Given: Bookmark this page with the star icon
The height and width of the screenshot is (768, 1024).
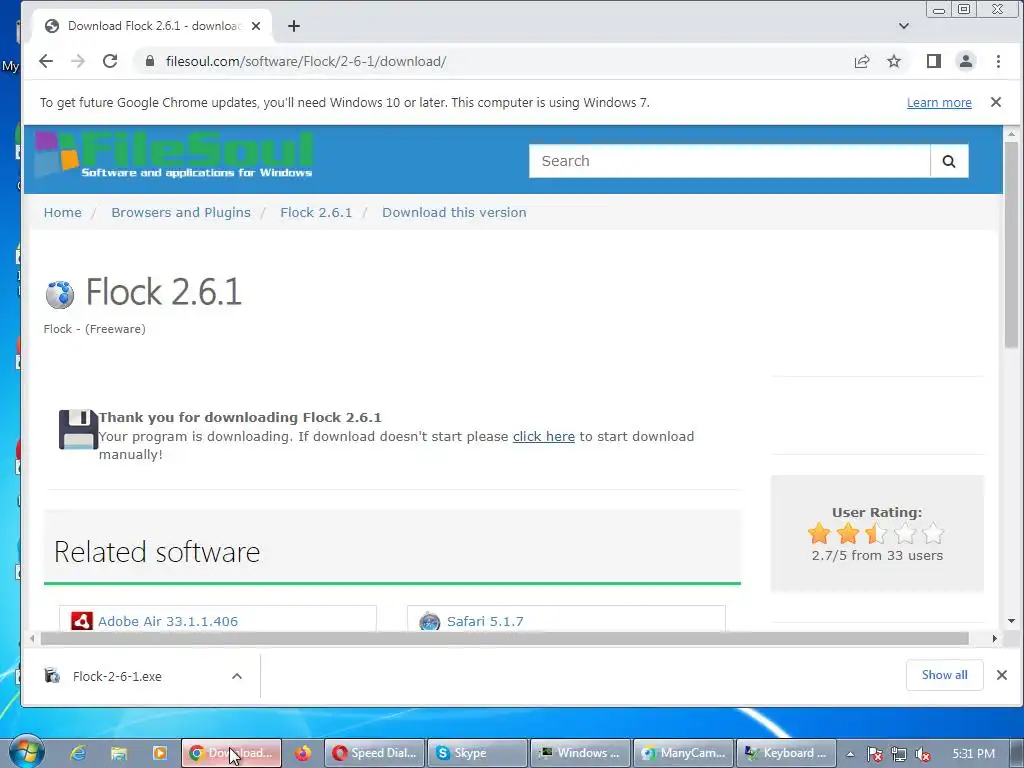Looking at the screenshot, I should [x=894, y=61].
